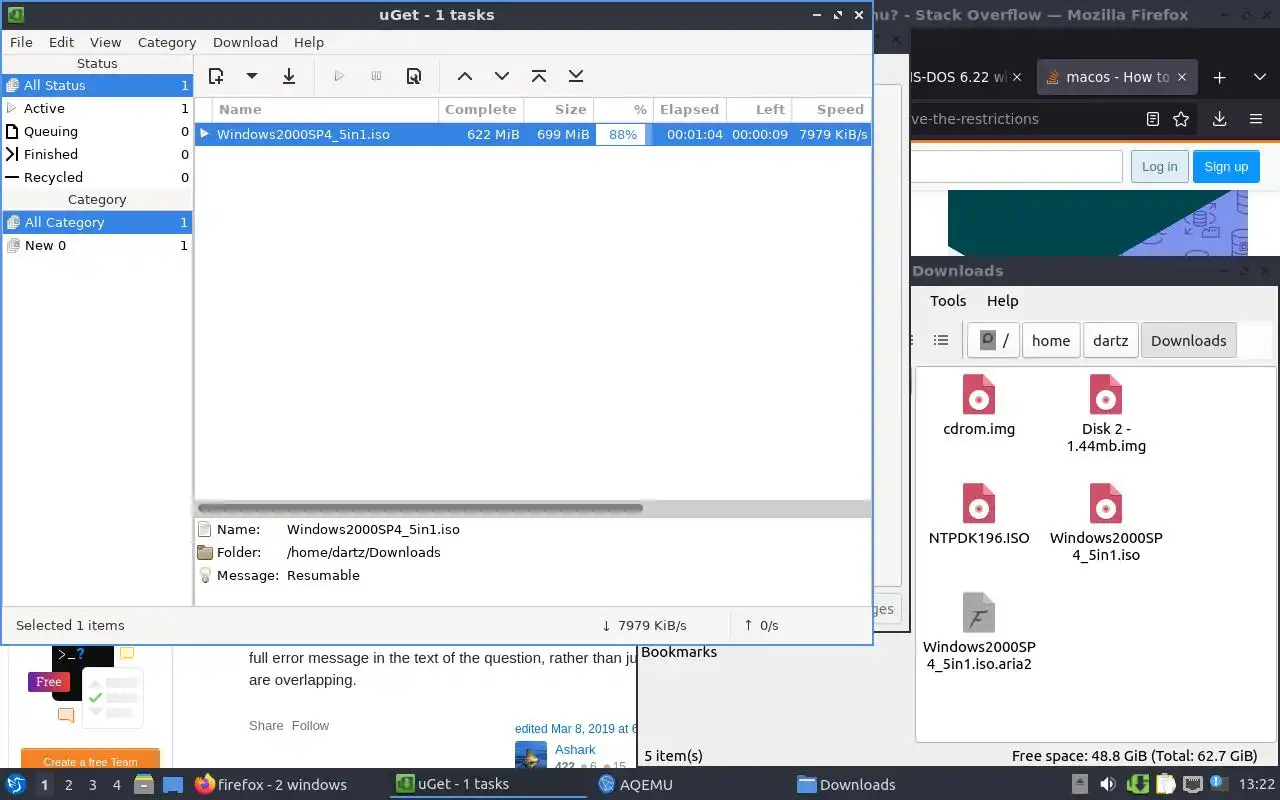Screen dimensions: 1280x800
Task: Open a new tab in Firefox
Action: click(x=1219, y=77)
